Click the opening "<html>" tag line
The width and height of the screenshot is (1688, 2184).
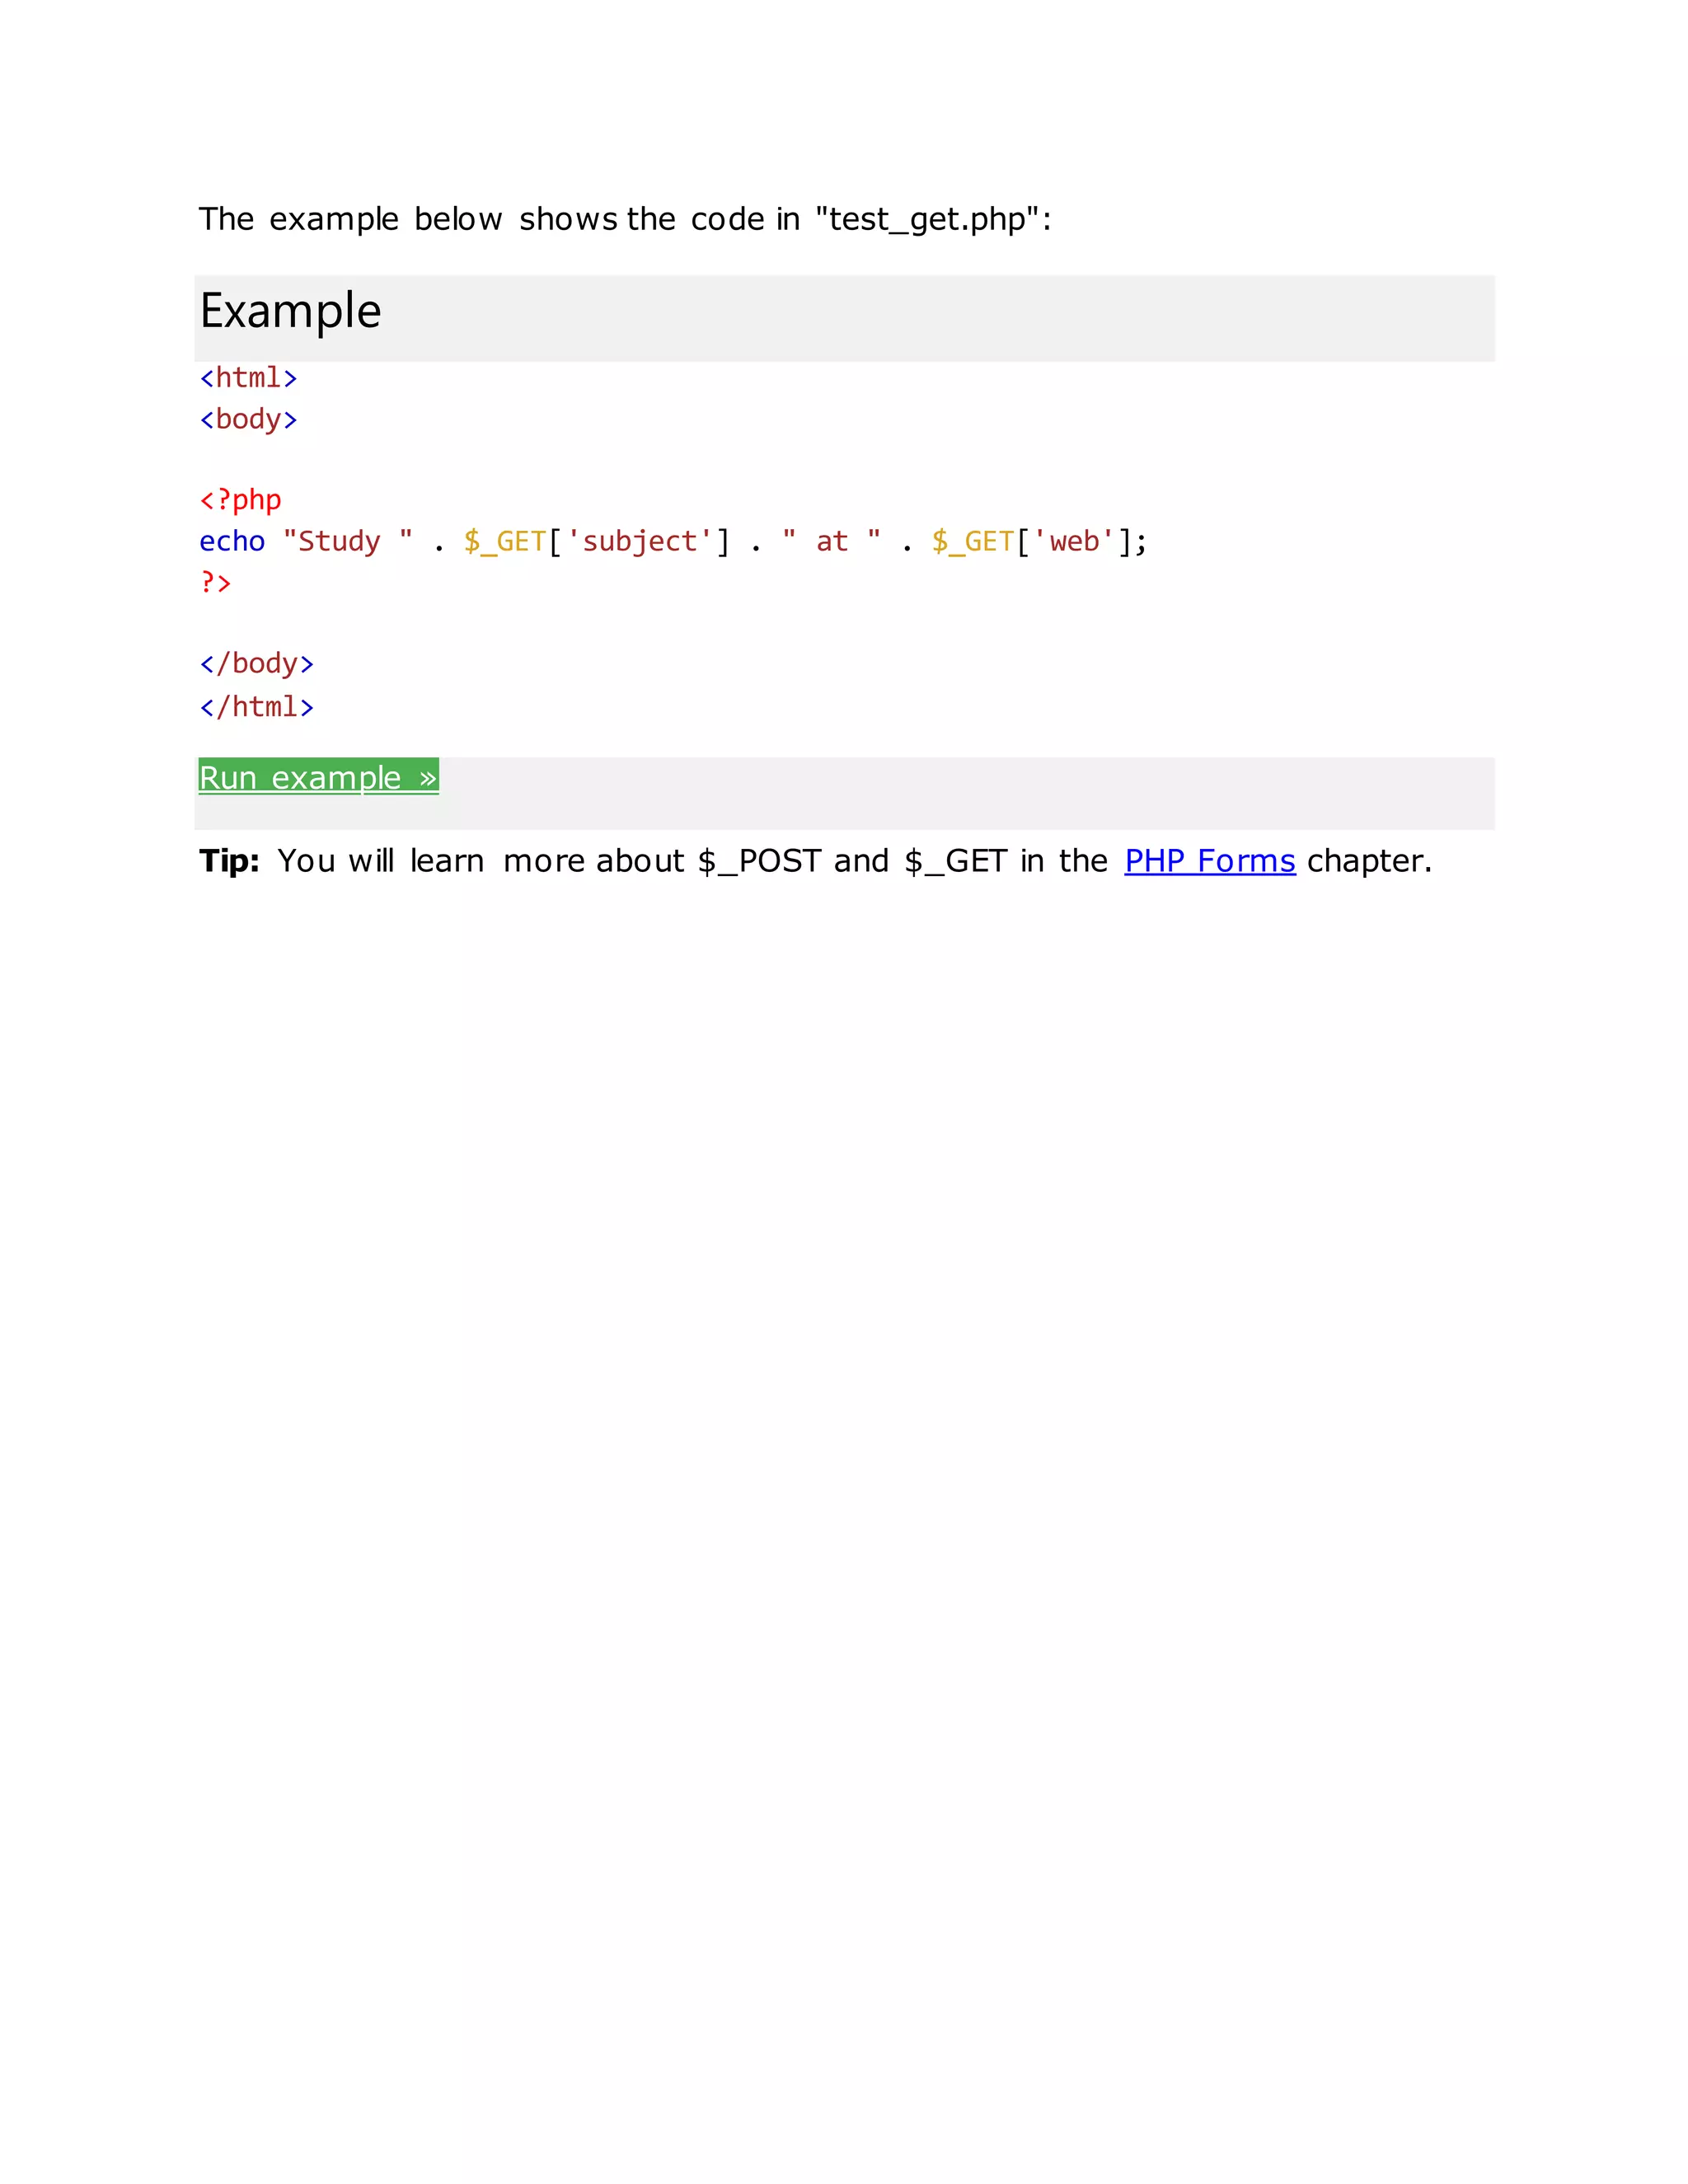pyautogui.click(x=248, y=378)
